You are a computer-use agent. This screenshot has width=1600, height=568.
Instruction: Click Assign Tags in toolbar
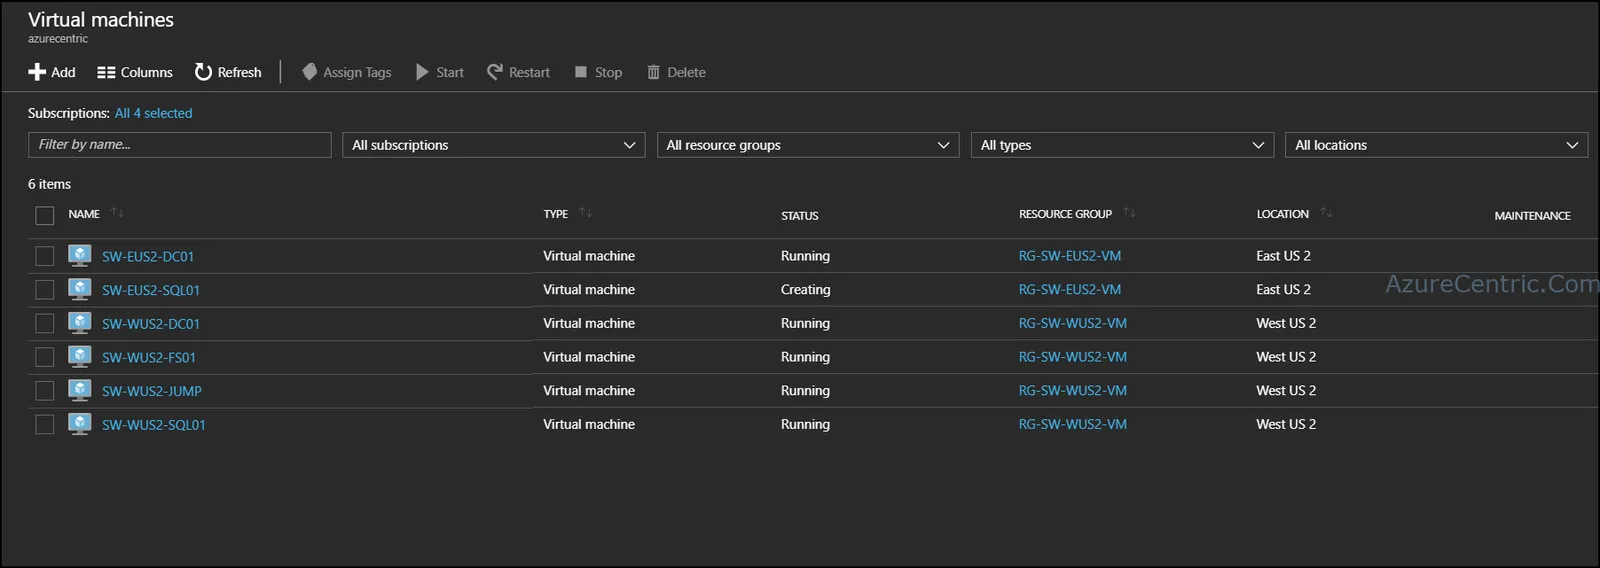347,72
